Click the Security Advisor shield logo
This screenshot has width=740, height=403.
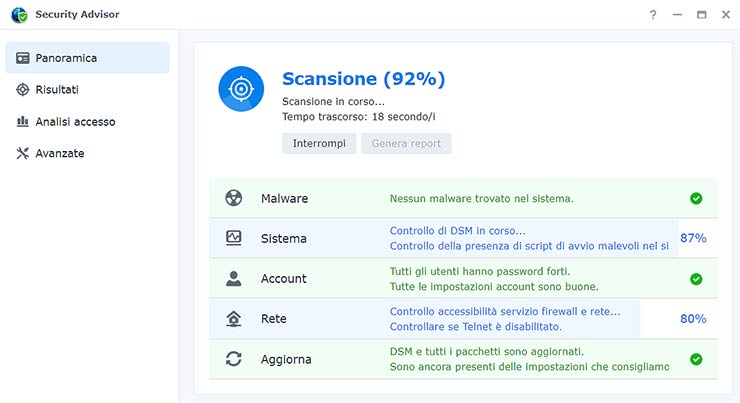point(19,15)
